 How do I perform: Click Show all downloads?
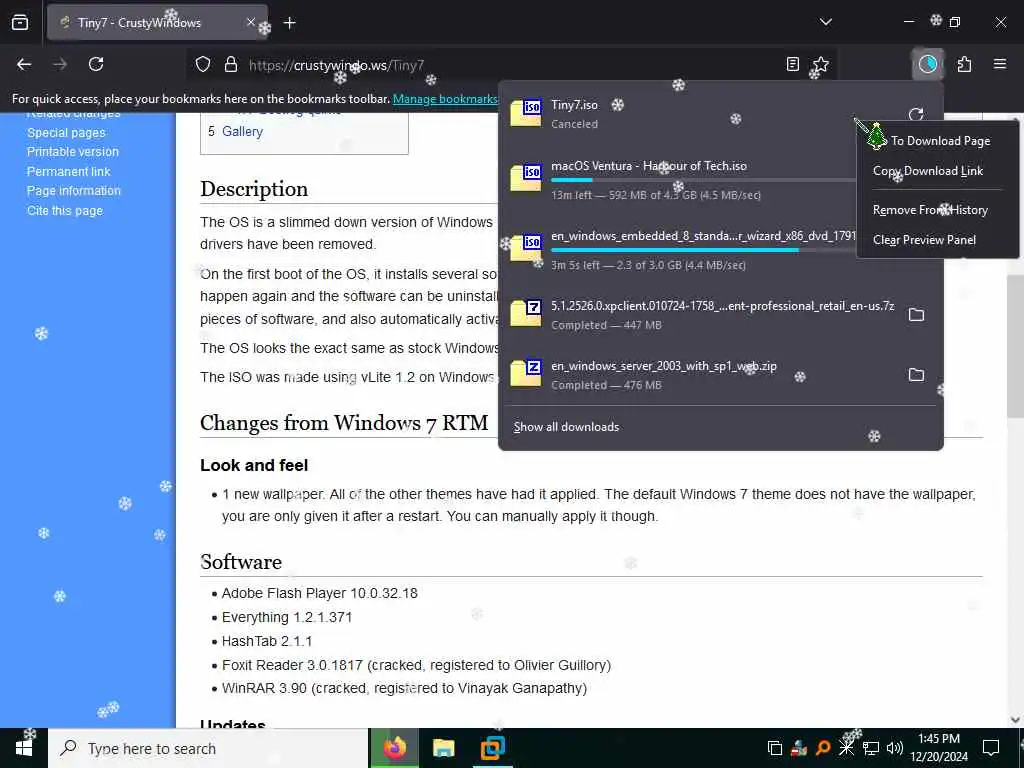coord(566,427)
